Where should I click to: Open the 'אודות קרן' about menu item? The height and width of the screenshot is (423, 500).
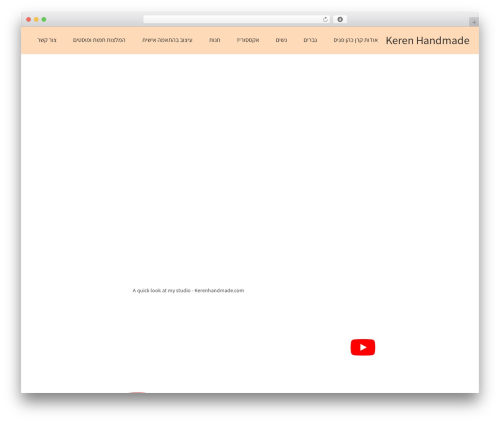[356, 40]
